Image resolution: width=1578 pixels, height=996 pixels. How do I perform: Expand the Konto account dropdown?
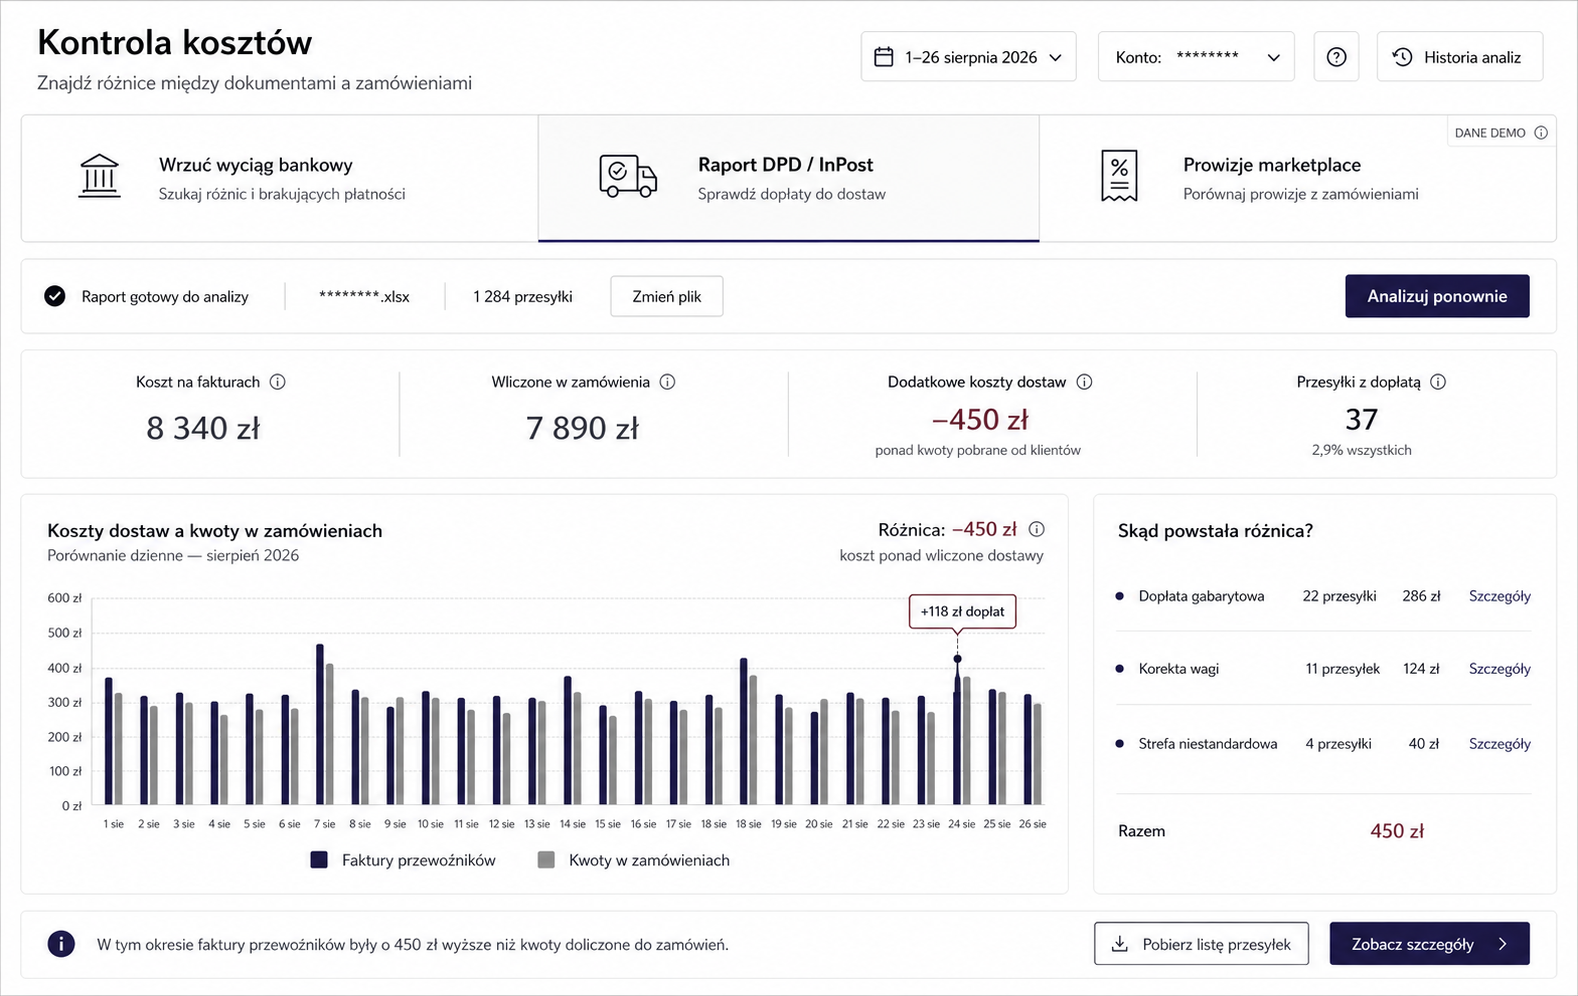(1196, 57)
